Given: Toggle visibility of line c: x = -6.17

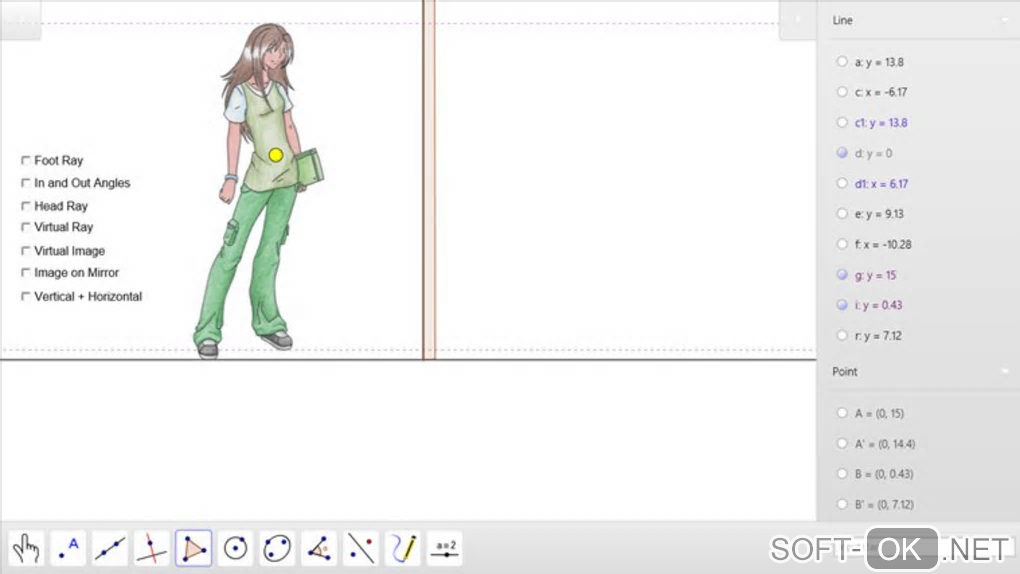Looking at the screenshot, I should coord(842,92).
